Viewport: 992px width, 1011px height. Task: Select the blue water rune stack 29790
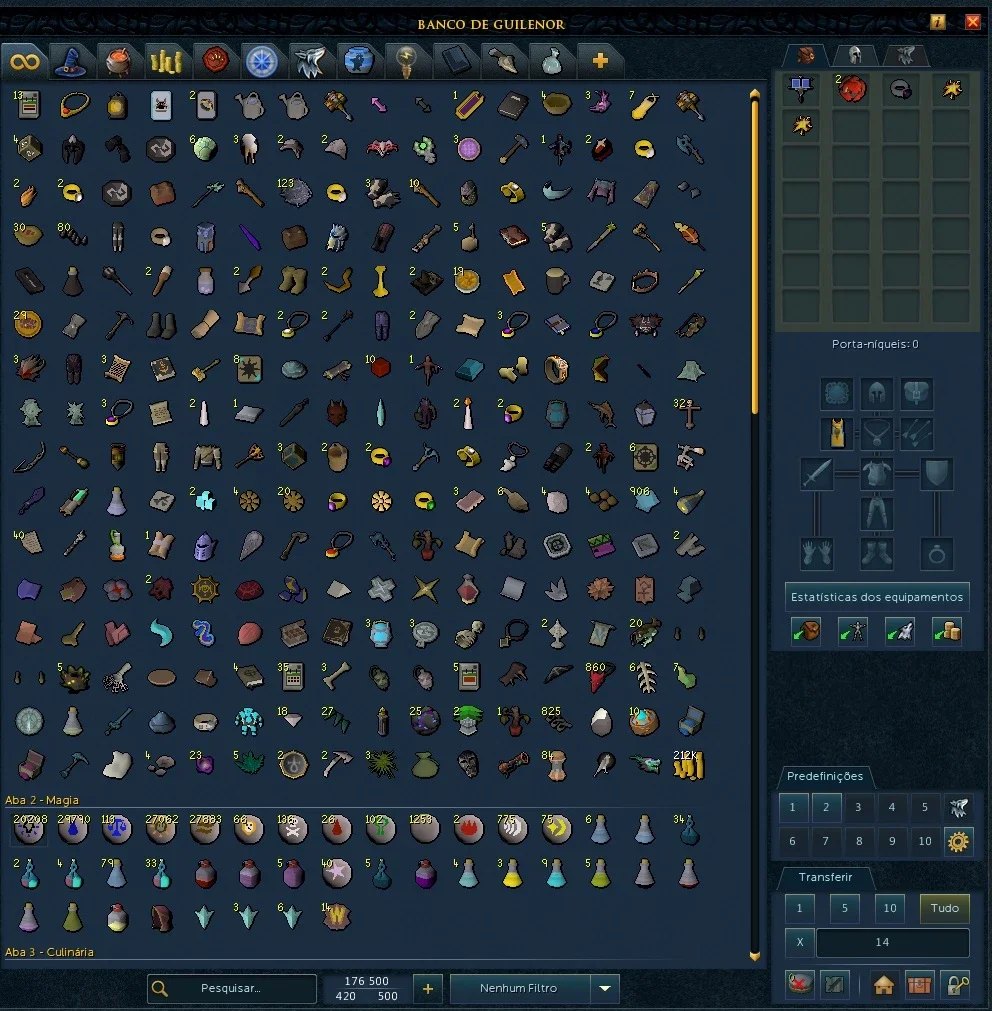click(x=73, y=828)
